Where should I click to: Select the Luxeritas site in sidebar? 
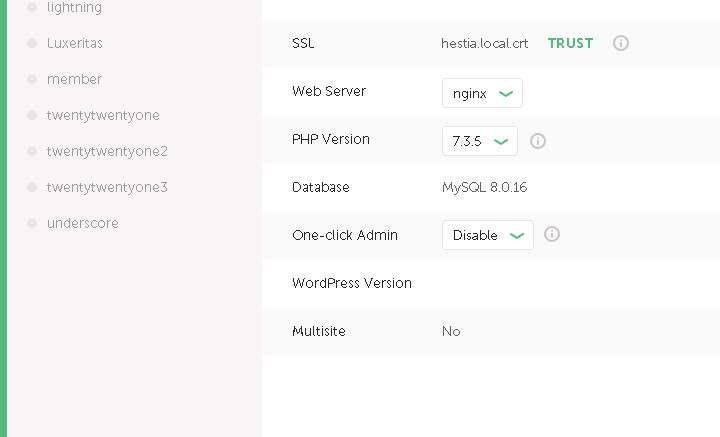pos(75,43)
